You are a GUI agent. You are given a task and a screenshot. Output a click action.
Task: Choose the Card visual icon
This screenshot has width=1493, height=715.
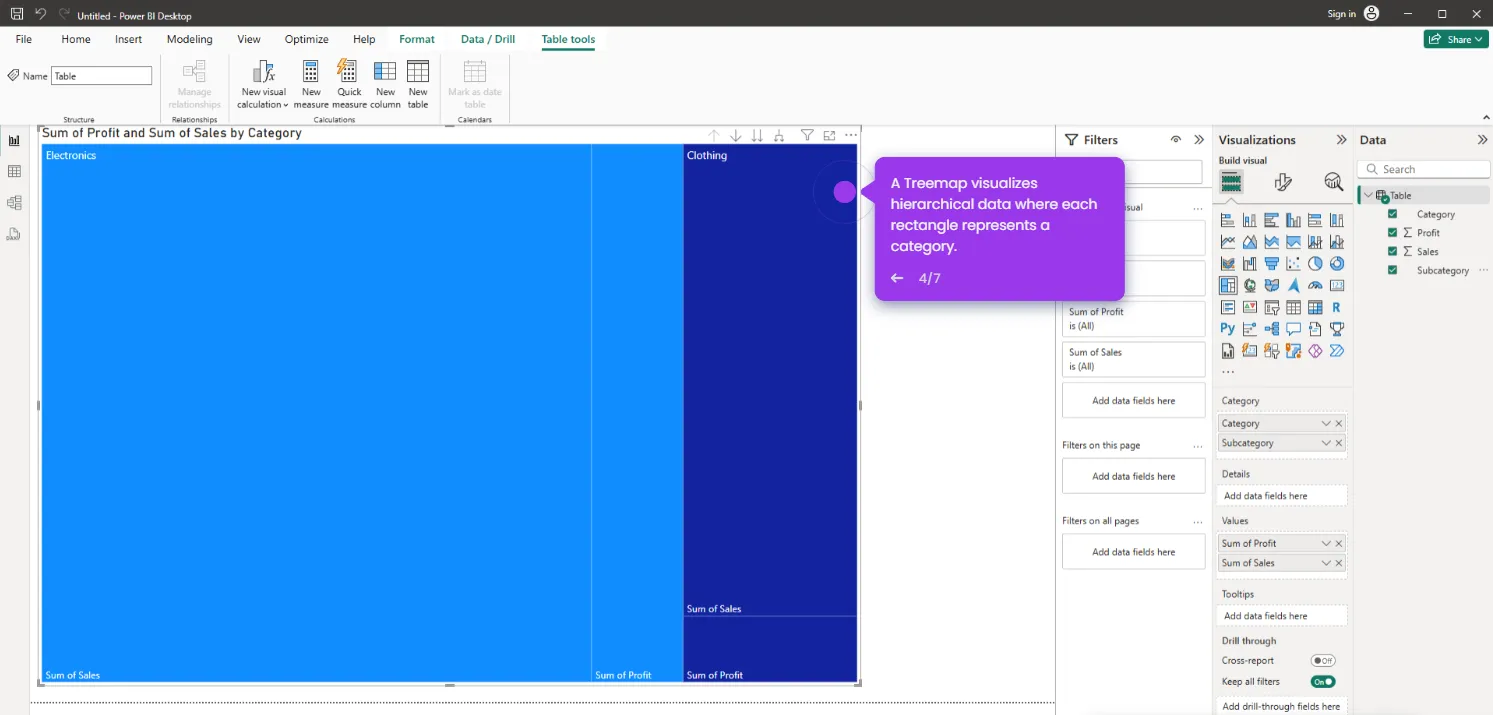(1337, 286)
